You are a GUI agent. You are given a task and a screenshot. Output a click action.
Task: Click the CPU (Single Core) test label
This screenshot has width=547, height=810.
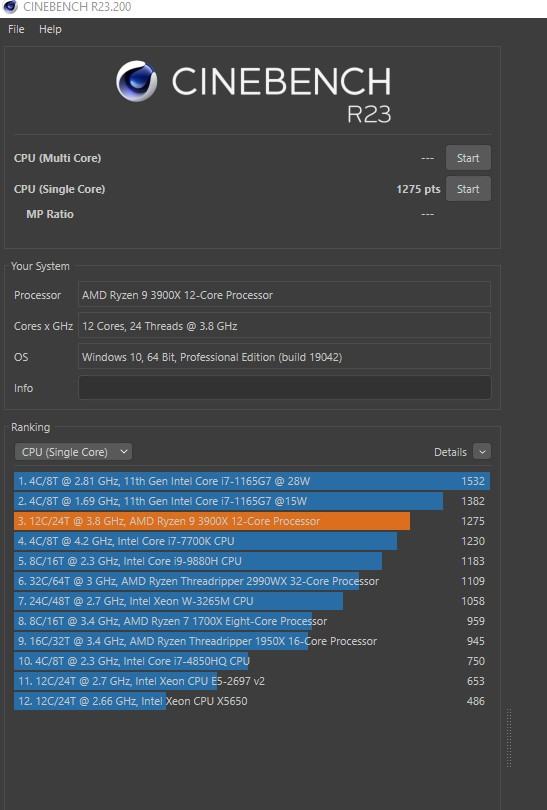[59, 189]
